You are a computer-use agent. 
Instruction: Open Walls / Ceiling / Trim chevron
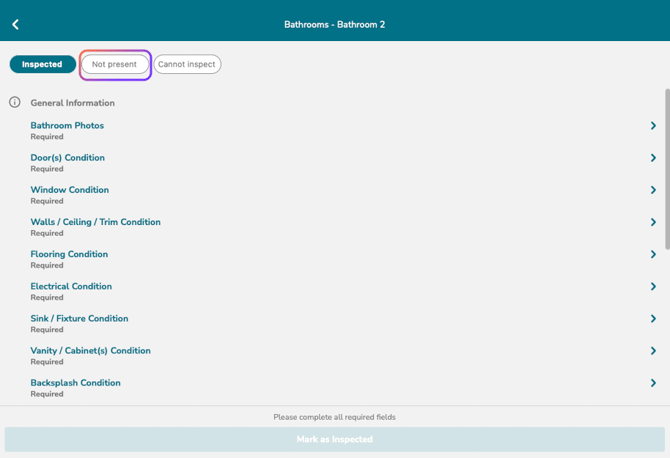coord(653,222)
